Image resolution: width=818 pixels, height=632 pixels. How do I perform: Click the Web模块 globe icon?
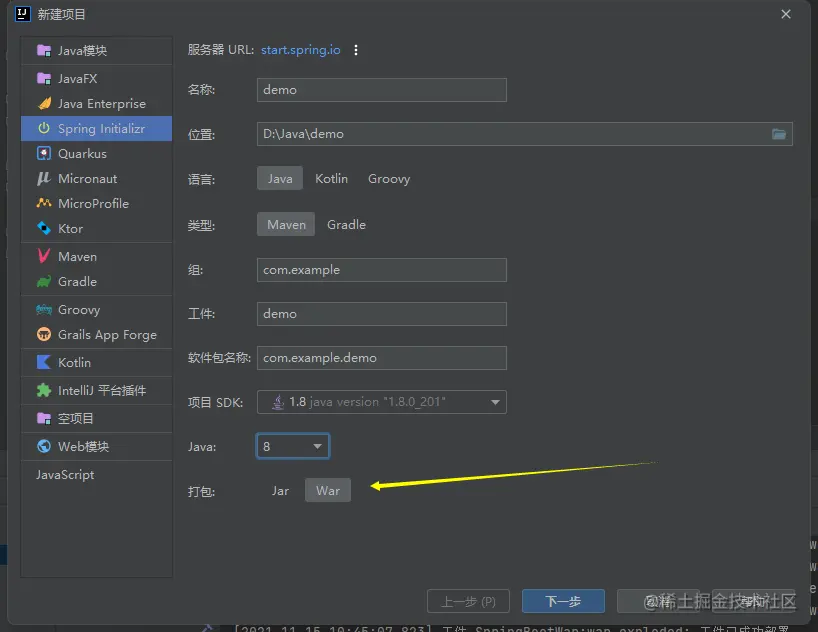pyautogui.click(x=44, y=446)
